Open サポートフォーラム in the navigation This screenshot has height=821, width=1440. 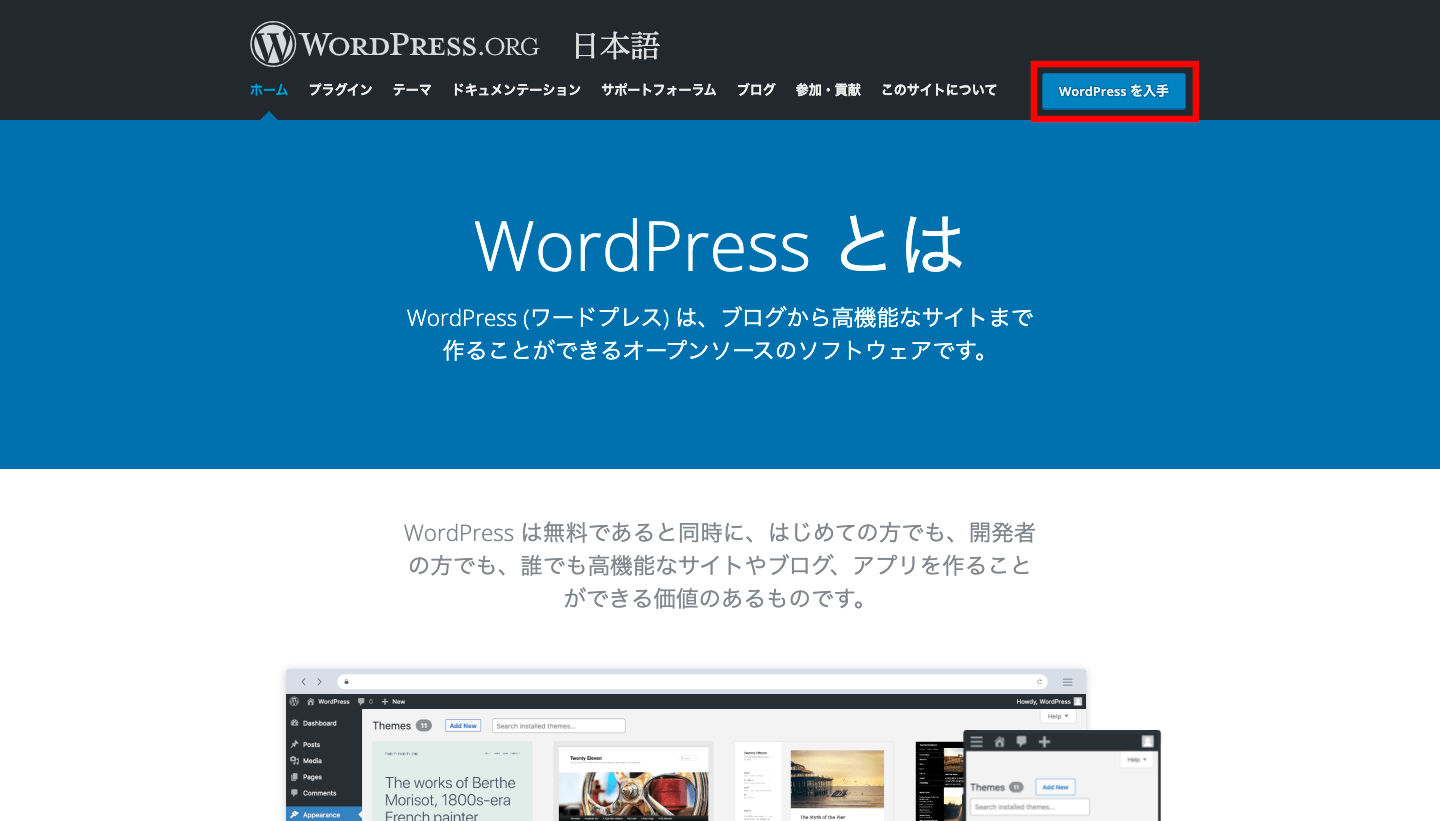point(659,90)
